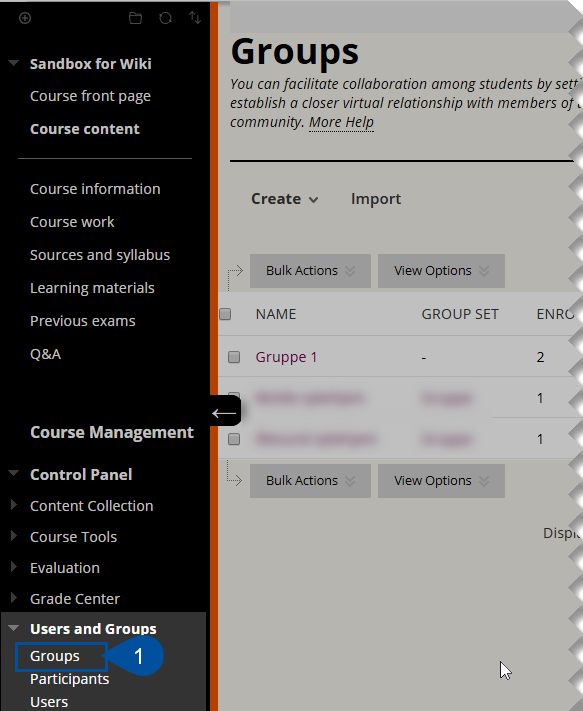Open the Create dropdown menu

coord(285,199)
